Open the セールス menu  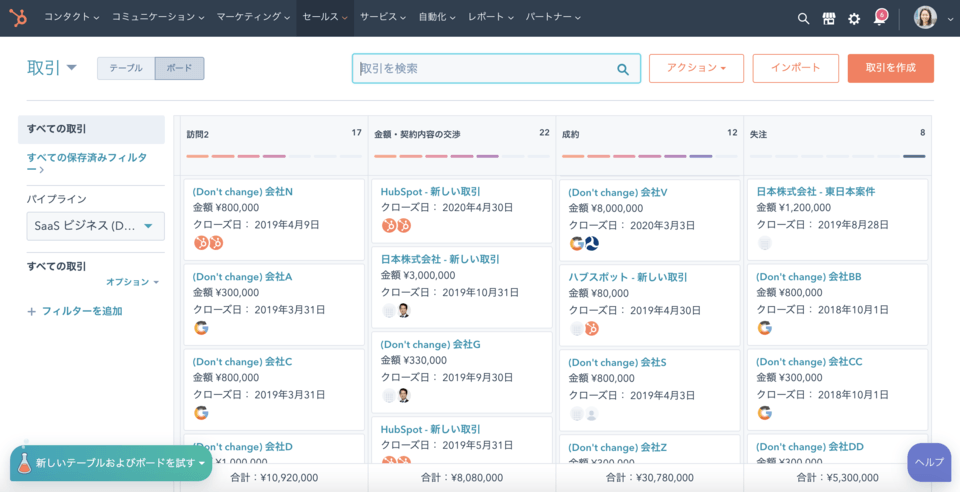[x=325, y=18]
